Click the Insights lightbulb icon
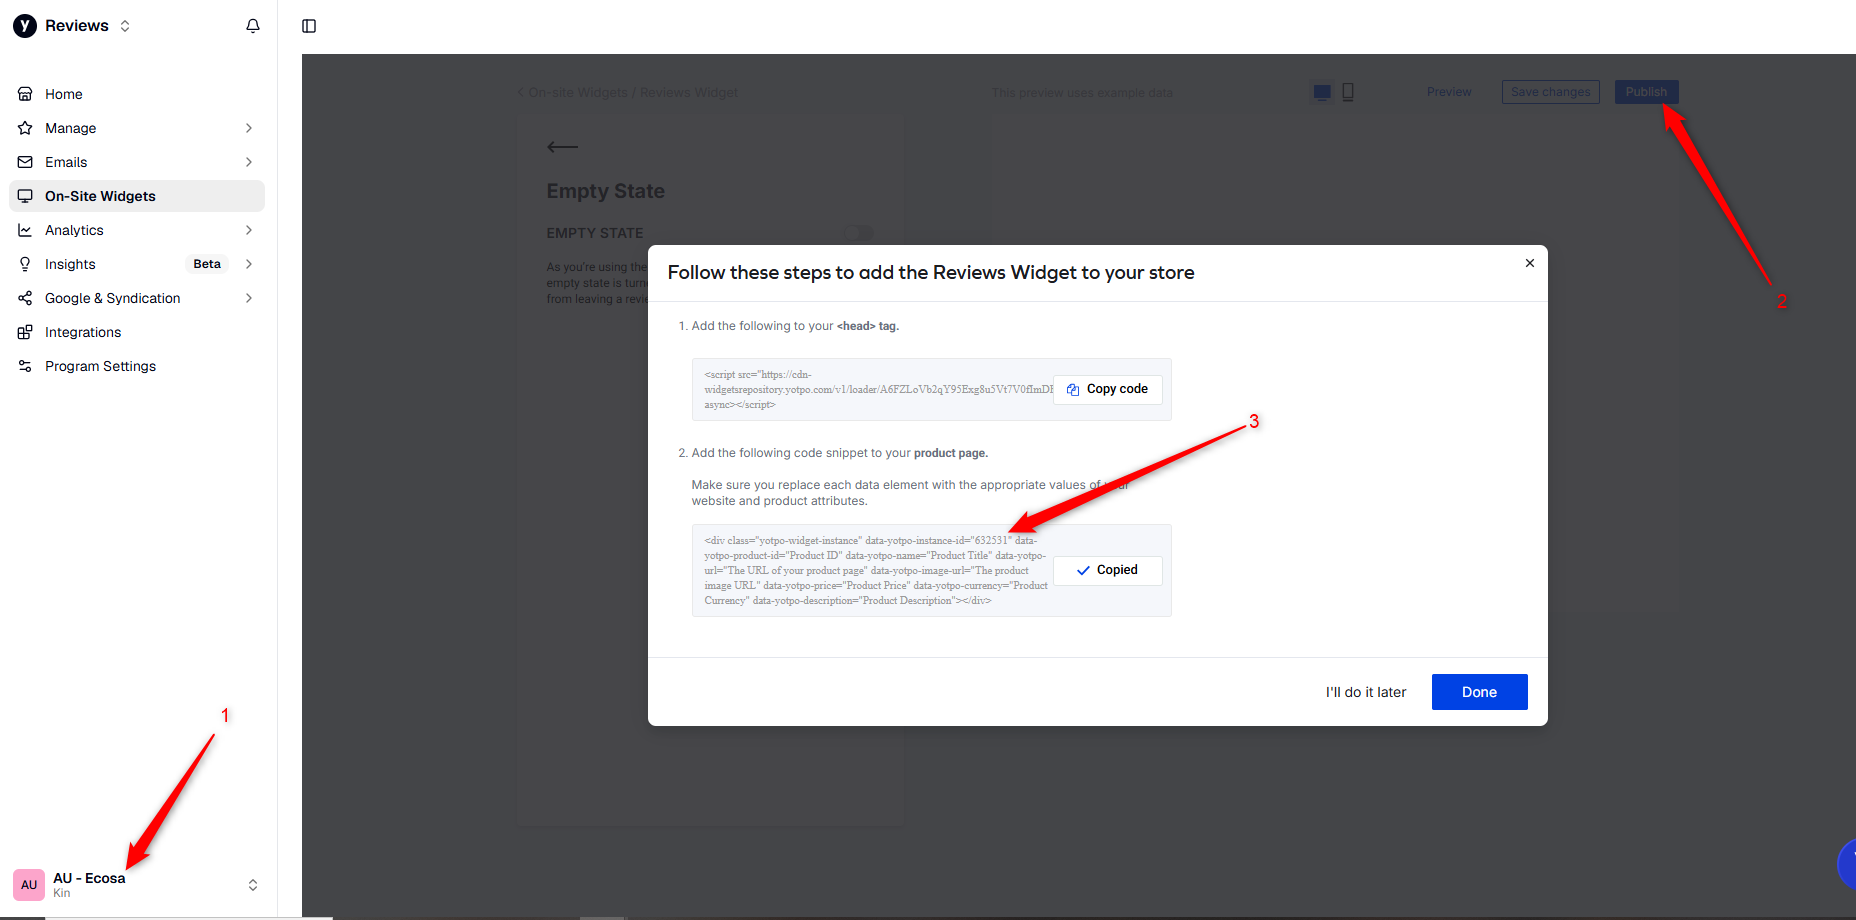 [25, 264]
